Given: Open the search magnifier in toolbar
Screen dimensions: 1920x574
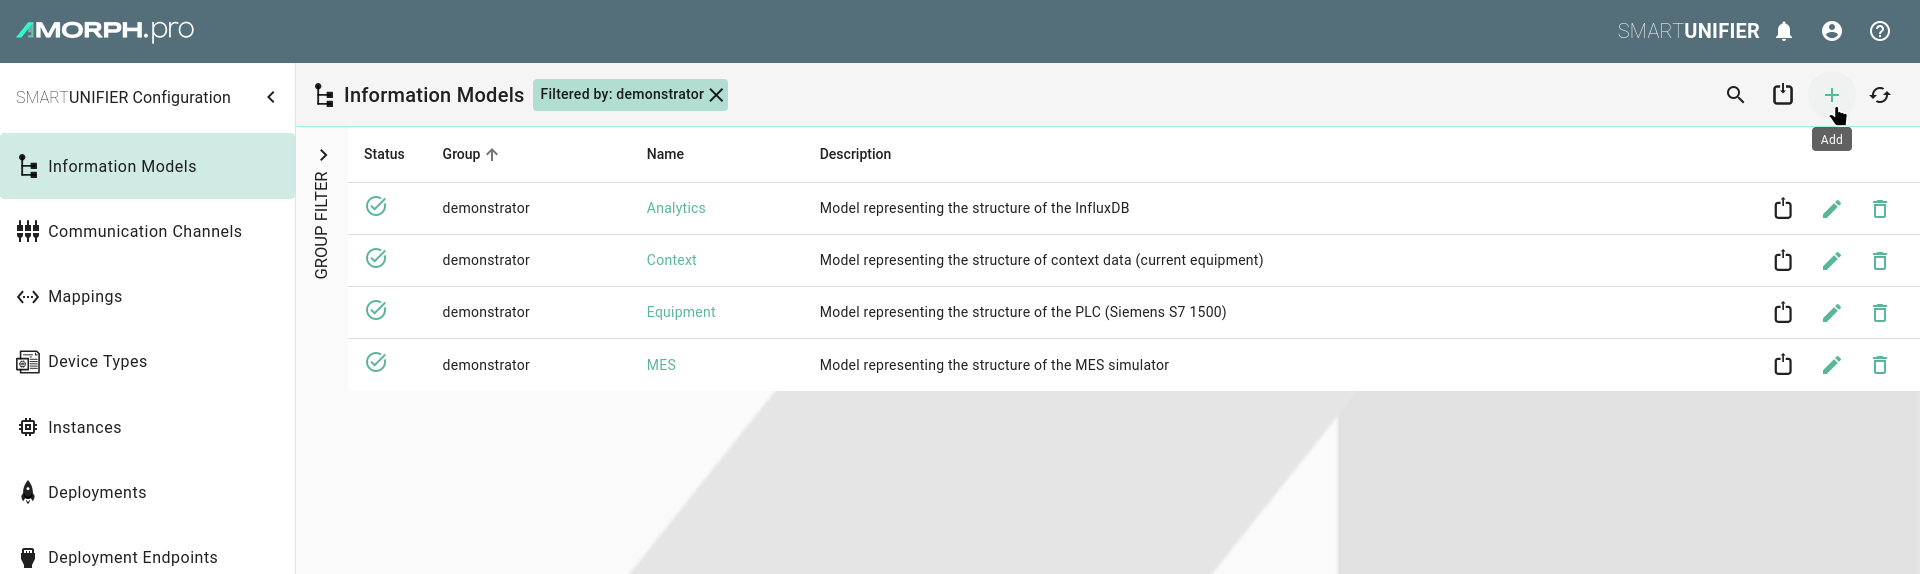Looking at the screenshot, I should pyautogui.click(x=1735, y=95).
